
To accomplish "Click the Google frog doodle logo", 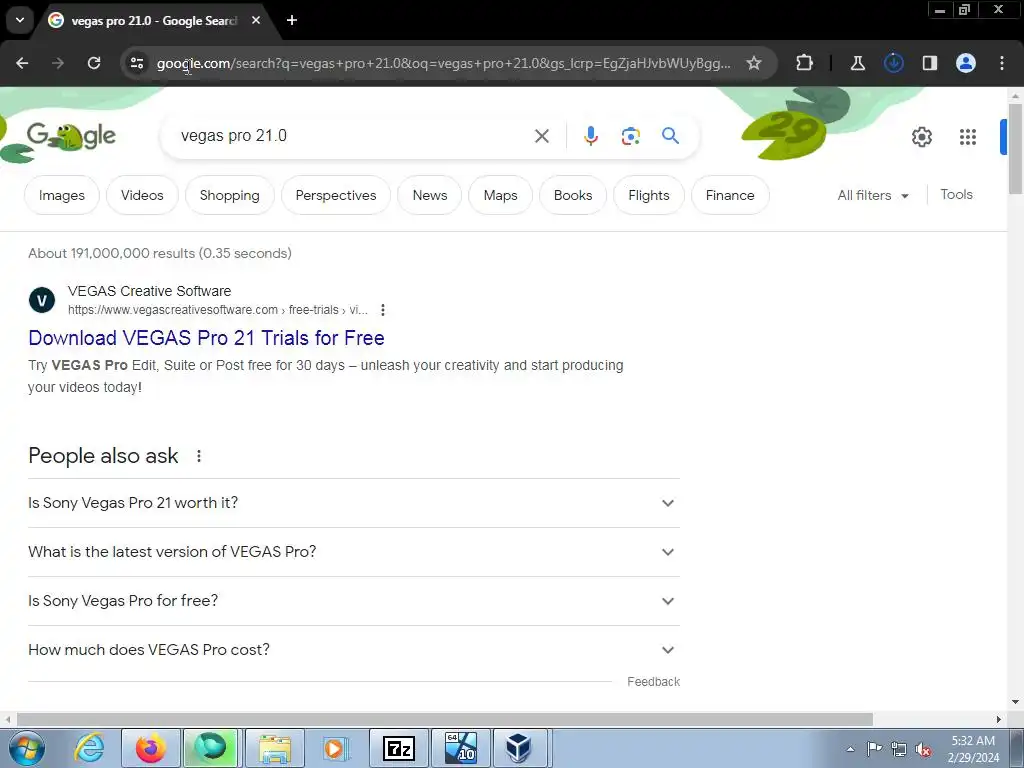I will 71,136.
